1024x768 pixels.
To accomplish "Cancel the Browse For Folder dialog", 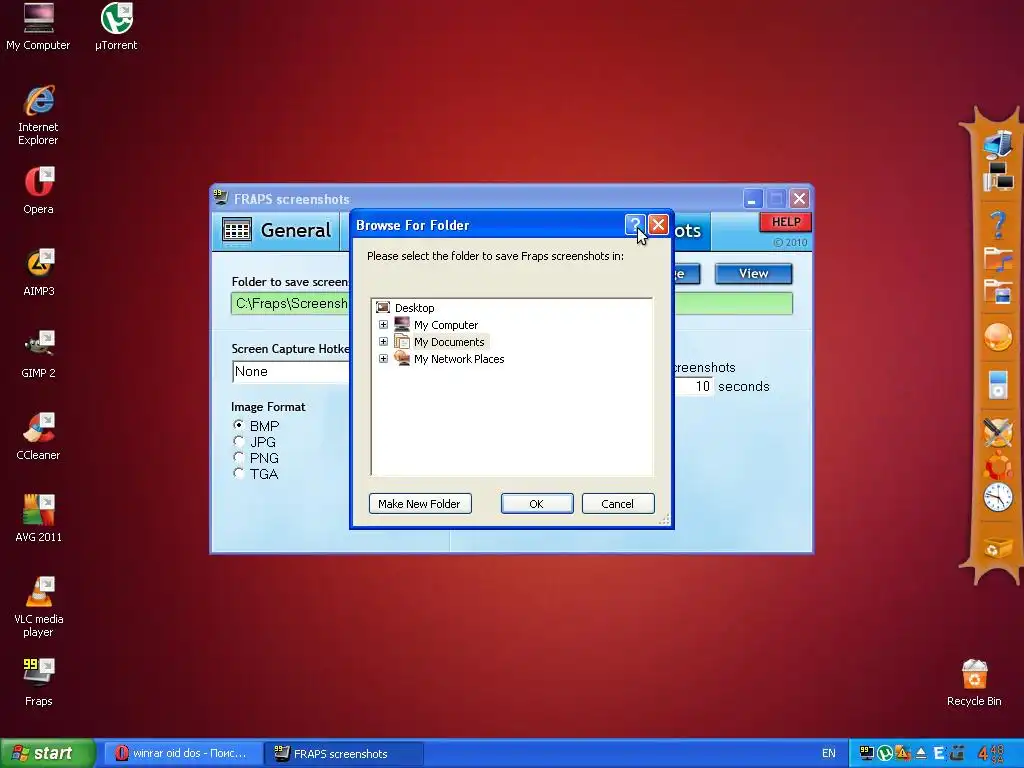I will (x=618, y=504).
